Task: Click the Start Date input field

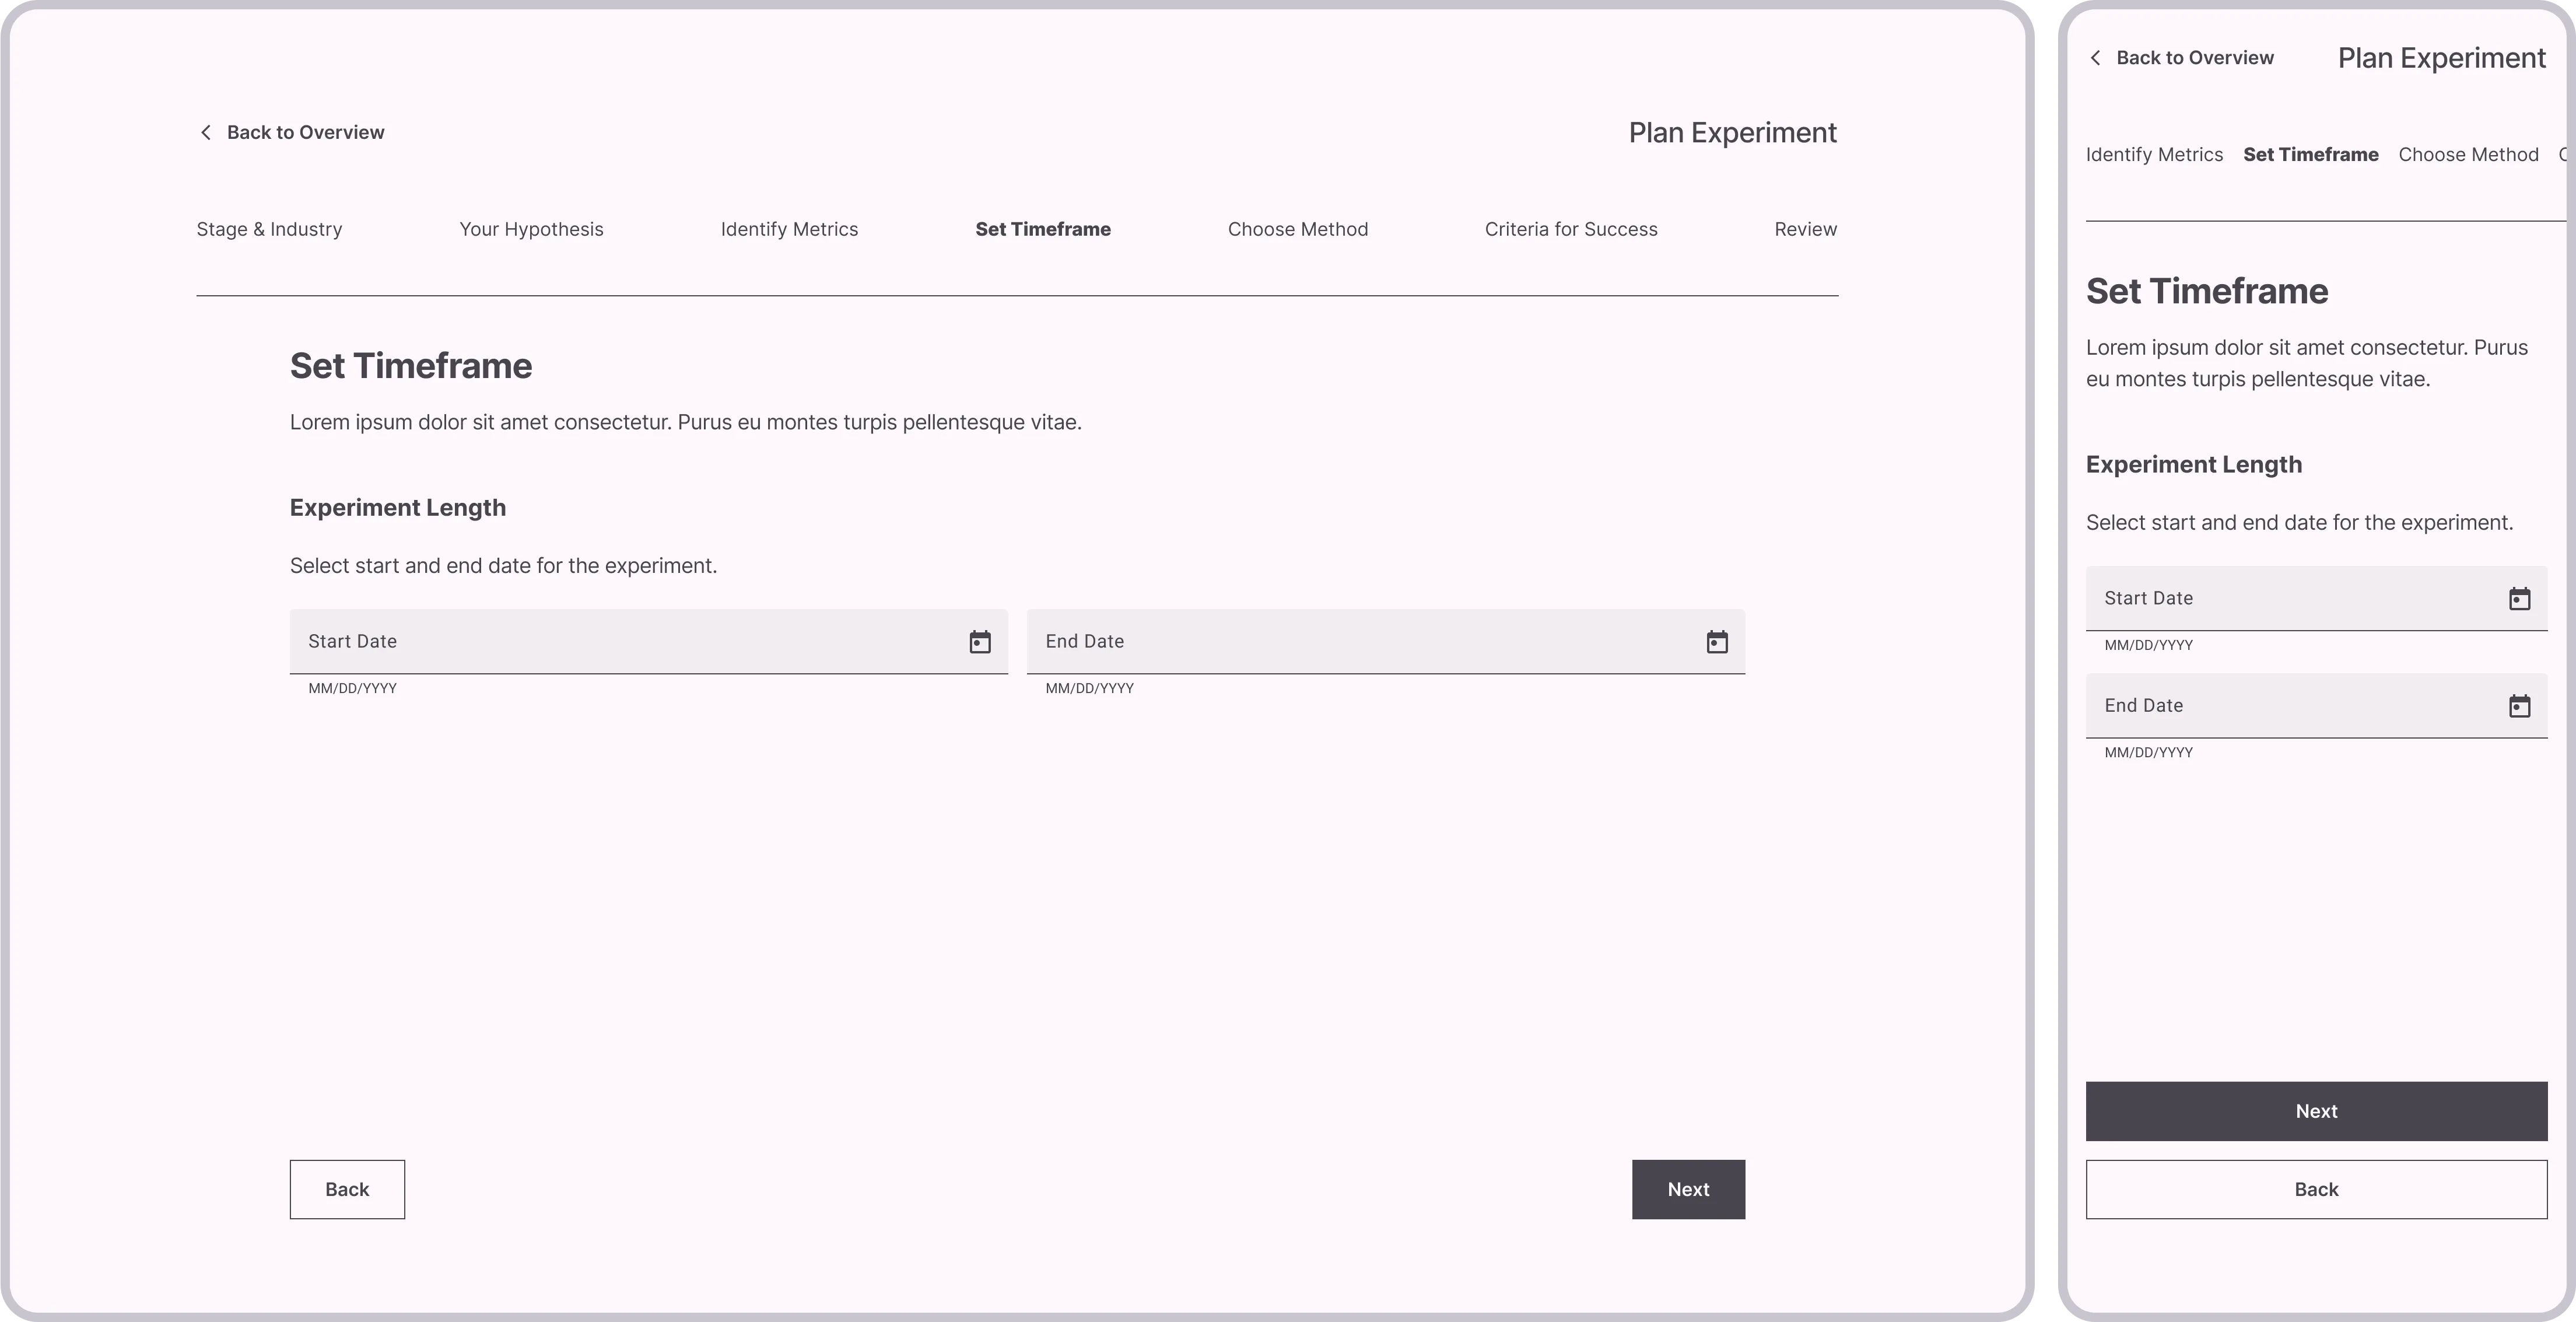Action: click(x=600, y=642)
